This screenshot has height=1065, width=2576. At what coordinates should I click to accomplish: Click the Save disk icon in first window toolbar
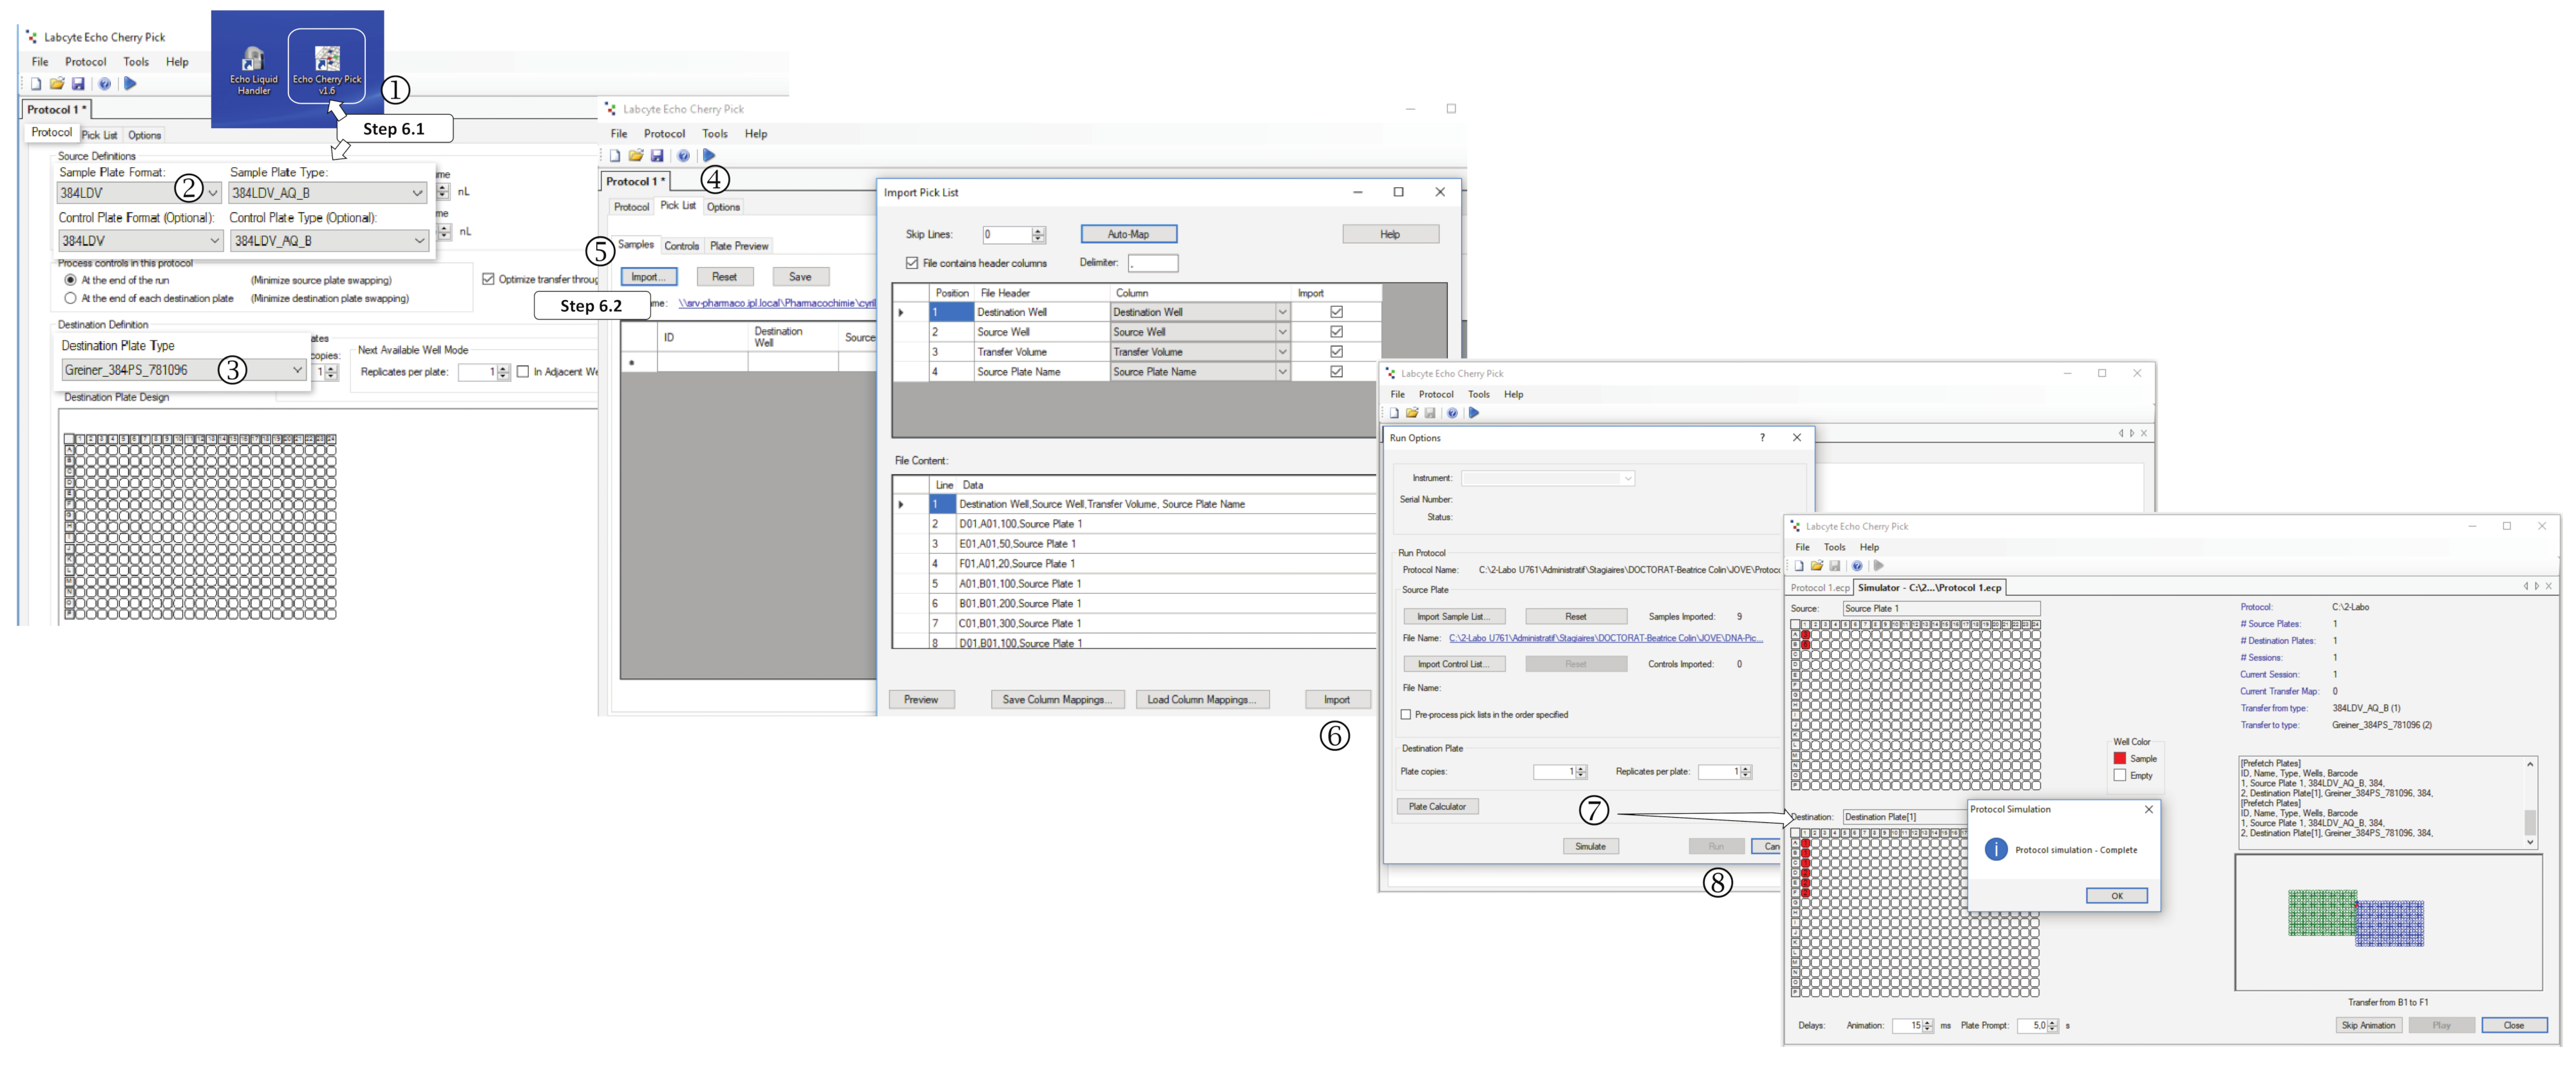coord(78,84)
